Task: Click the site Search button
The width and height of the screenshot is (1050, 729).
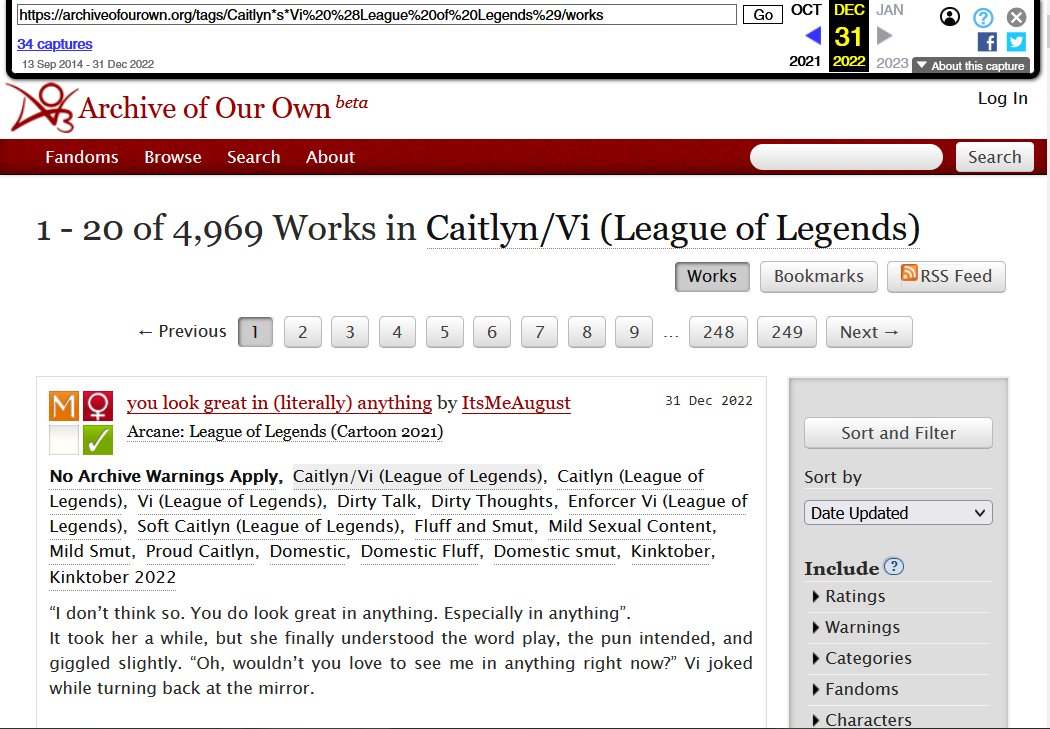Action: tap(994, 157)
